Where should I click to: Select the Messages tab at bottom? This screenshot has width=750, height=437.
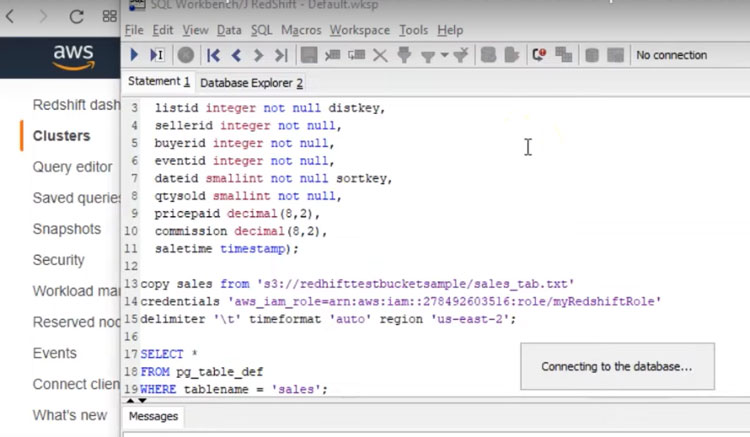pyautogui.click(x=153, y=416)
